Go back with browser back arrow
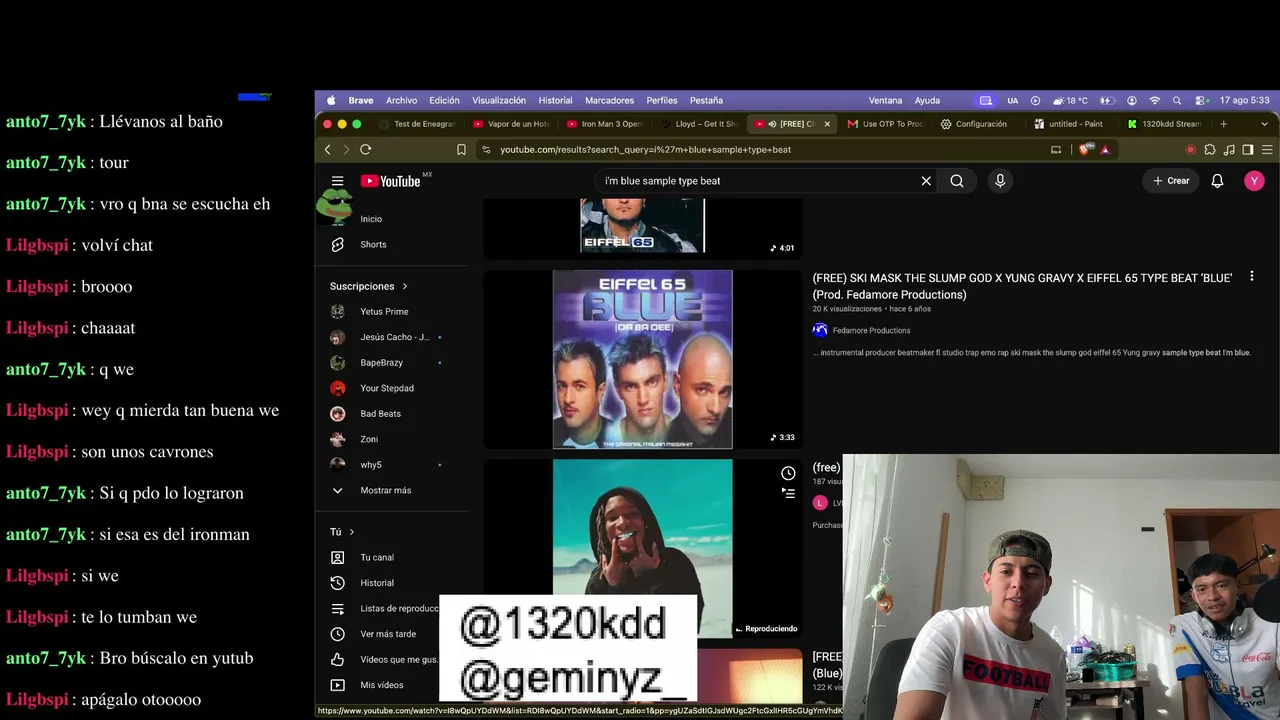1280x720 pixels. [x=327, y=150]
